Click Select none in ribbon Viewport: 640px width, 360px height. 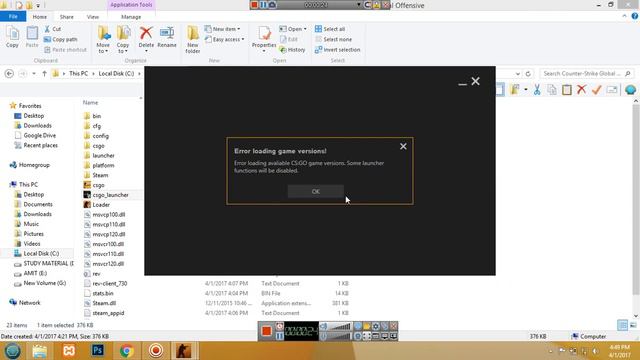pos(333,39)
